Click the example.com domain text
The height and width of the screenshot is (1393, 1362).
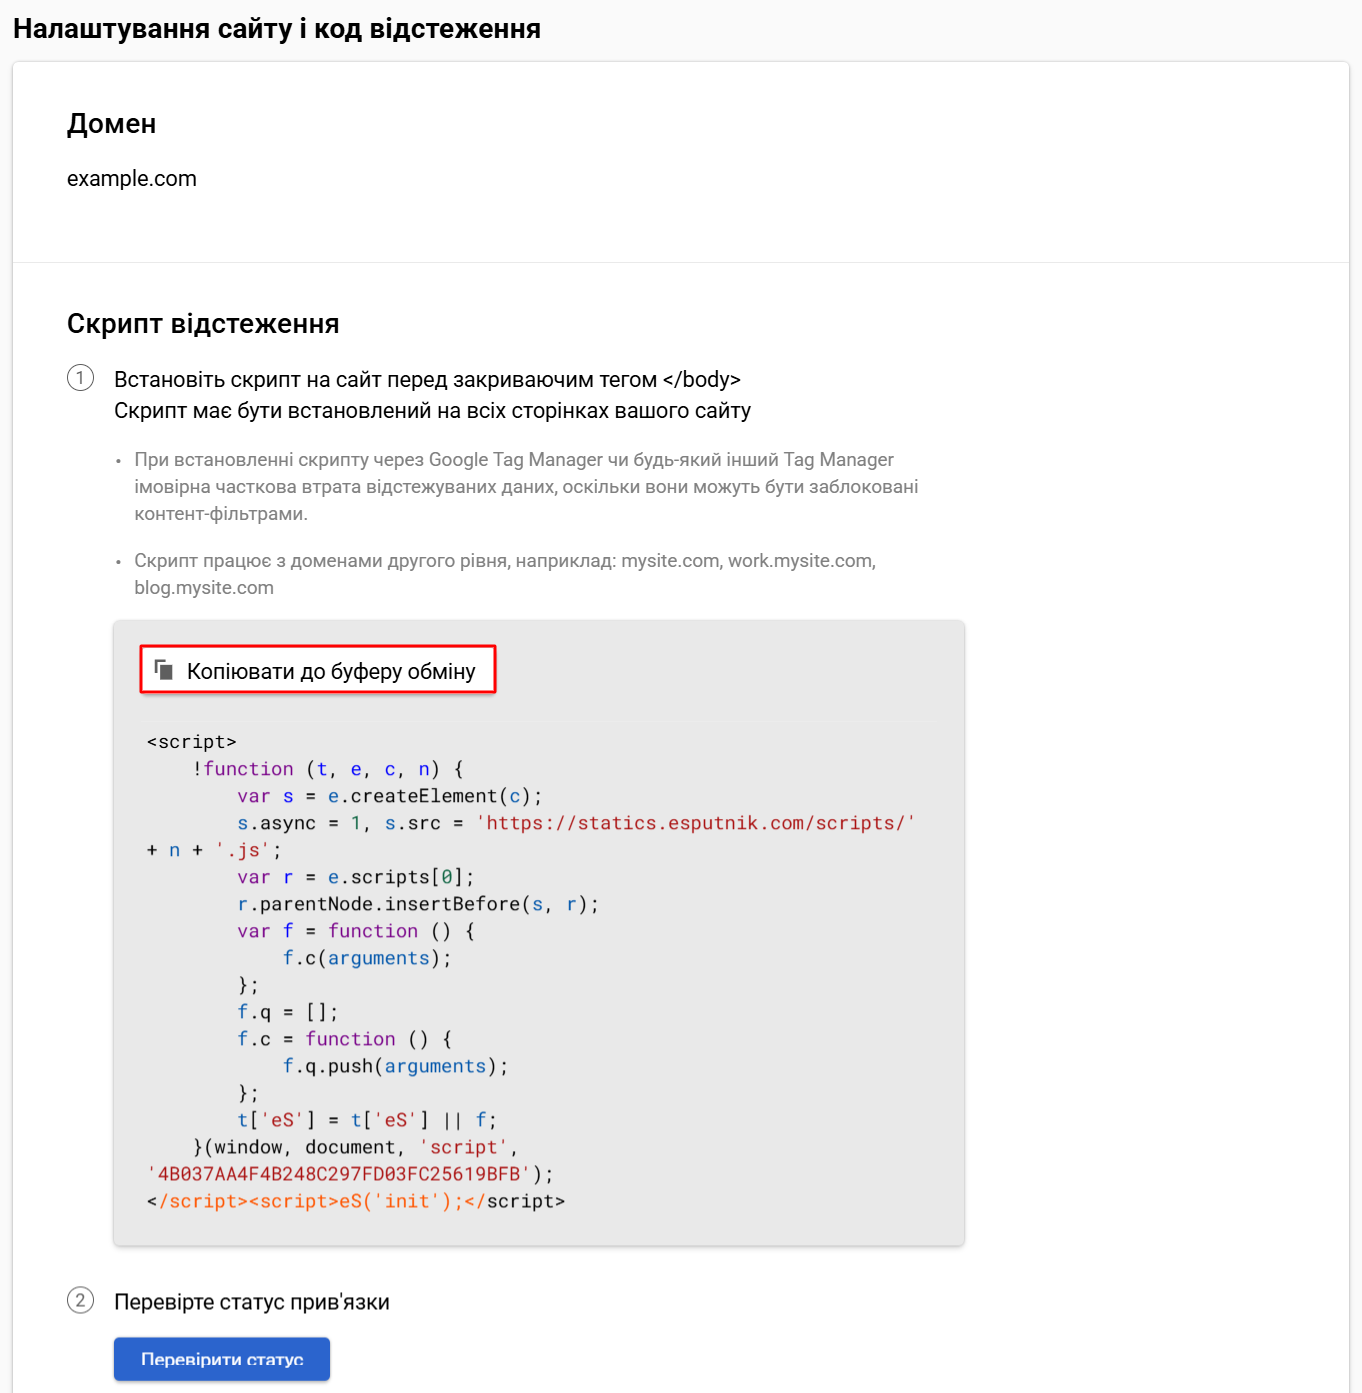click(132, 179)
